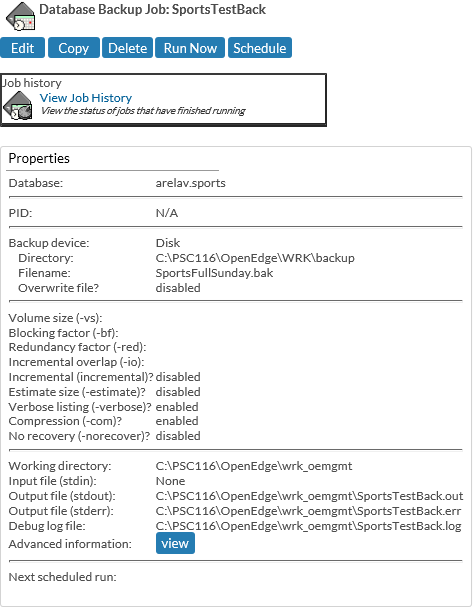Copy the SportsTestBack backup job
The width and height of the screenshot is (473, 610).
(74, 48)
